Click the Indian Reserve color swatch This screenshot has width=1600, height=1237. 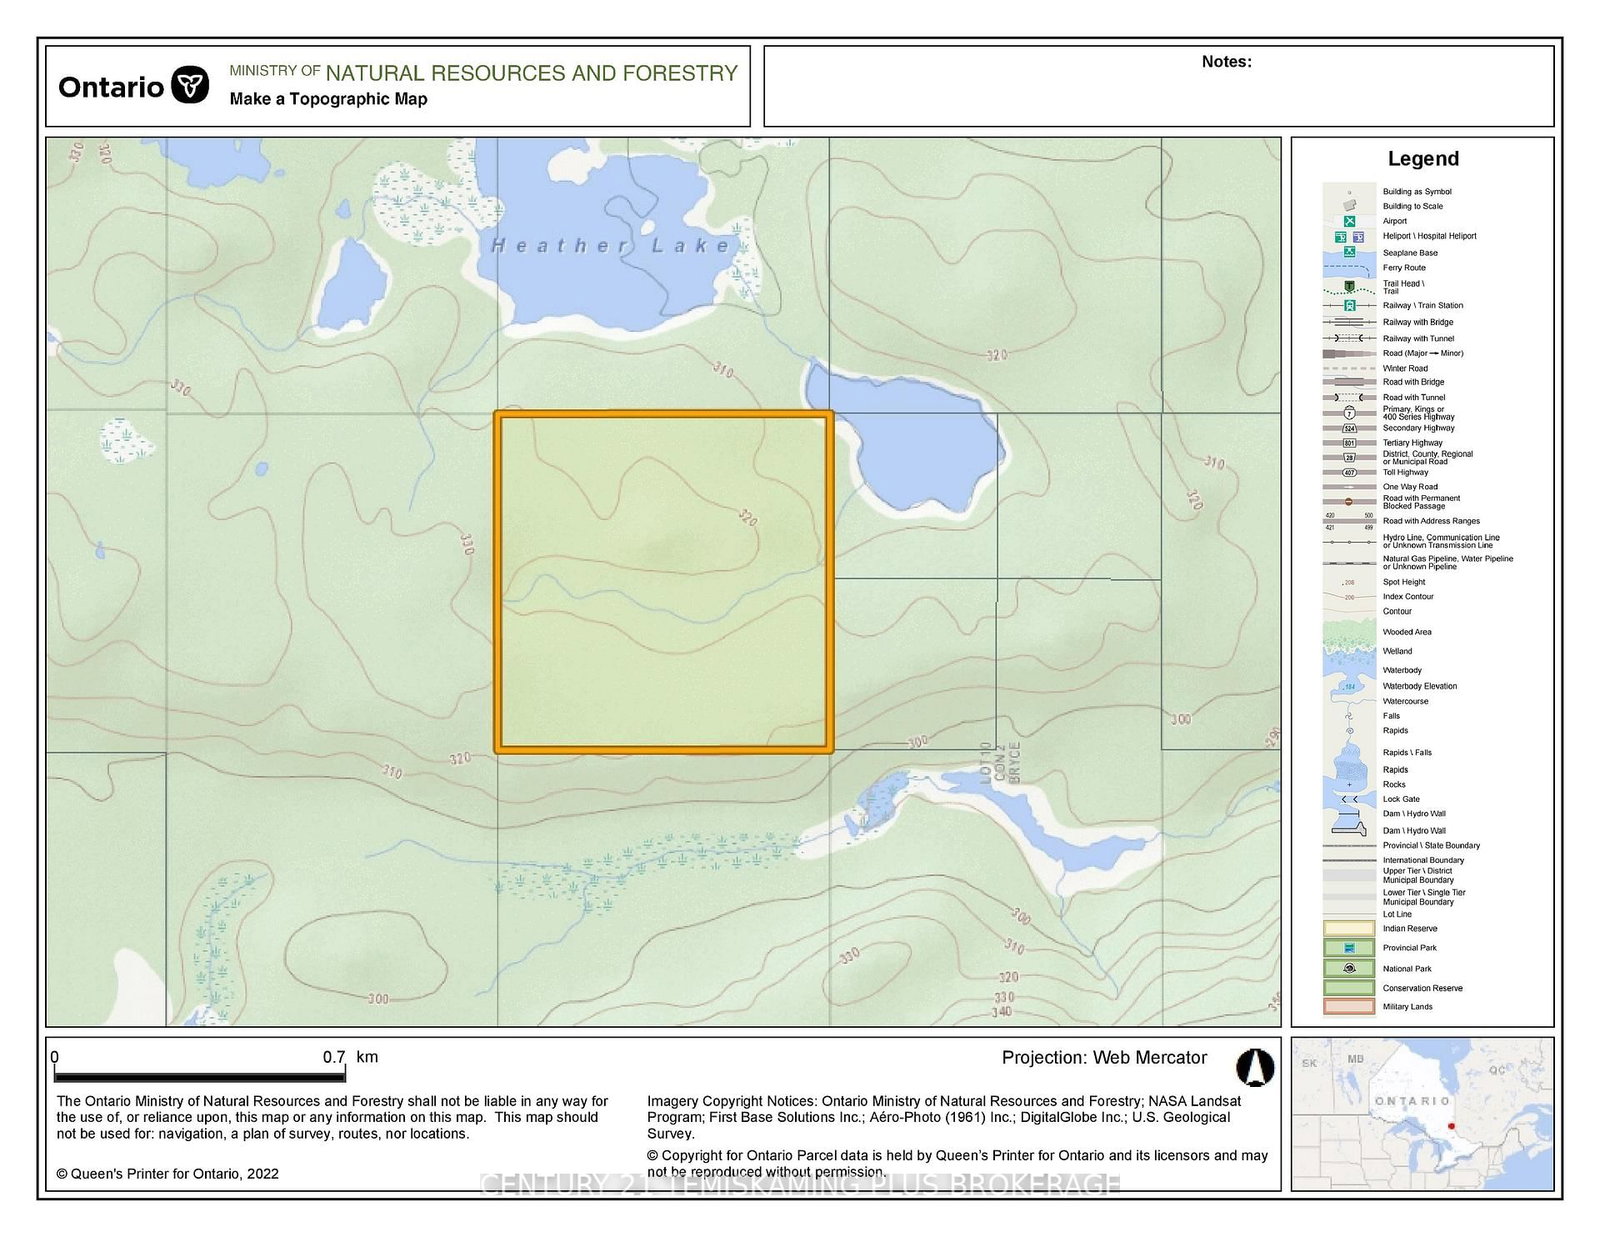(1349, 928)
